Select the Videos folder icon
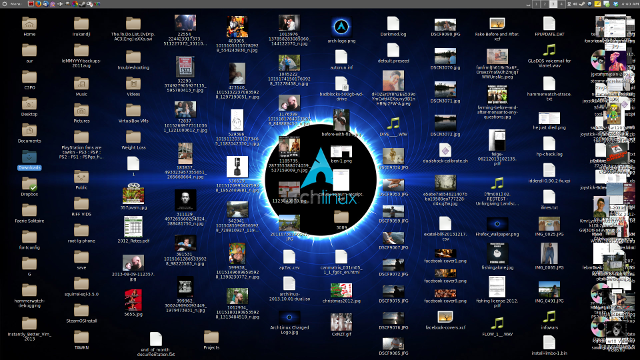The height and width of the screenshot is (360, 640). [x=133, y=87]
